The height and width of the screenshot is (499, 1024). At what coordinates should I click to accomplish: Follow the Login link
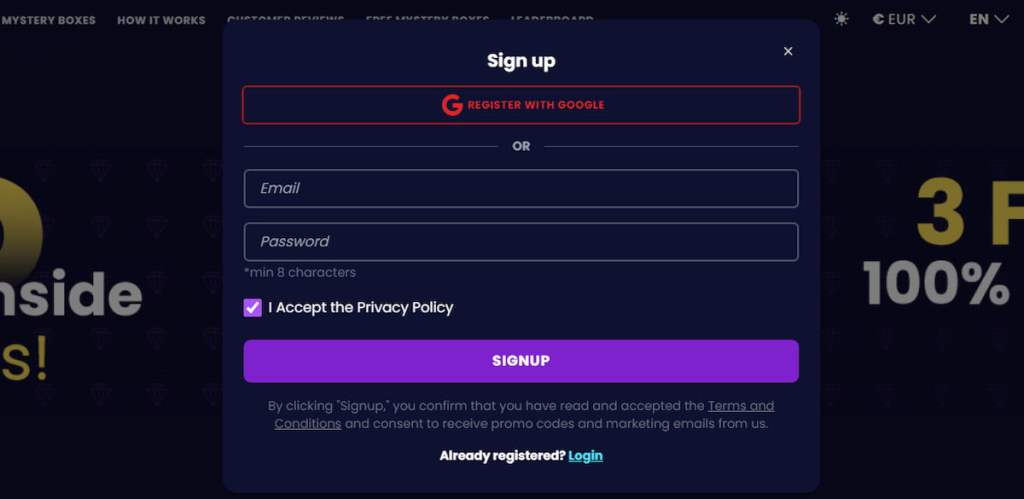pos(585,456)
